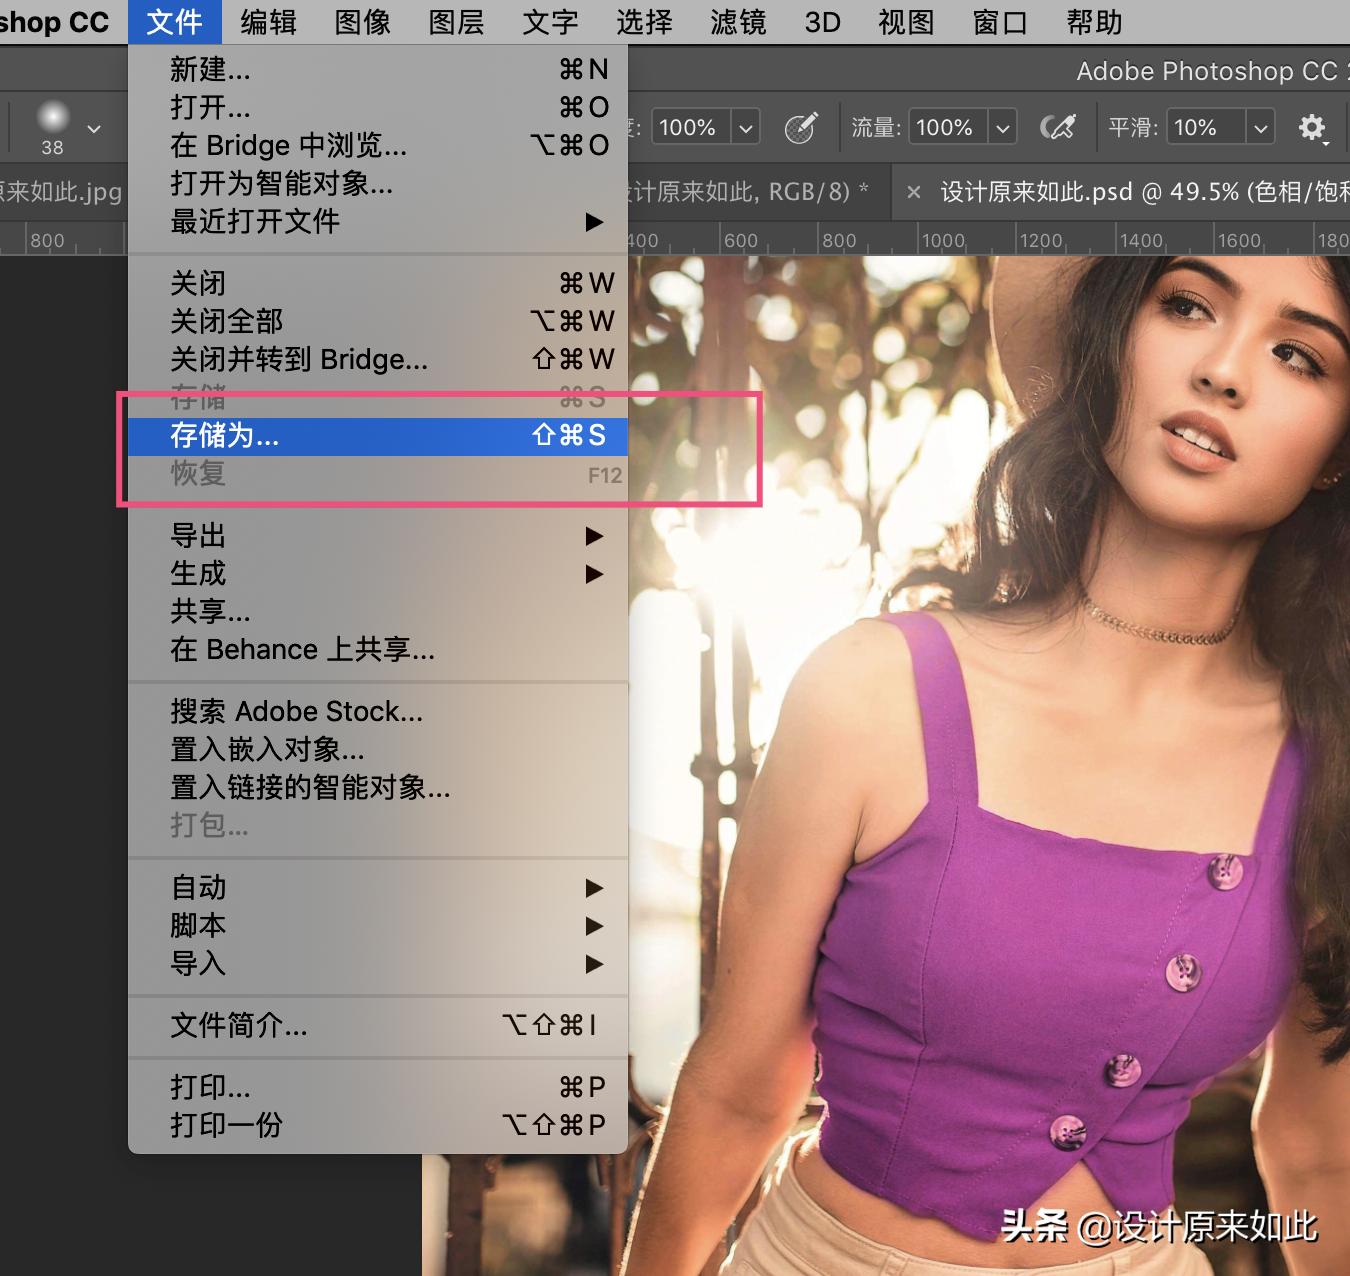The height and width of the screenshot is (1276, 1350).
Task: Expand the 流量 flow percentage dropdown
Action: pos(1003,127)
